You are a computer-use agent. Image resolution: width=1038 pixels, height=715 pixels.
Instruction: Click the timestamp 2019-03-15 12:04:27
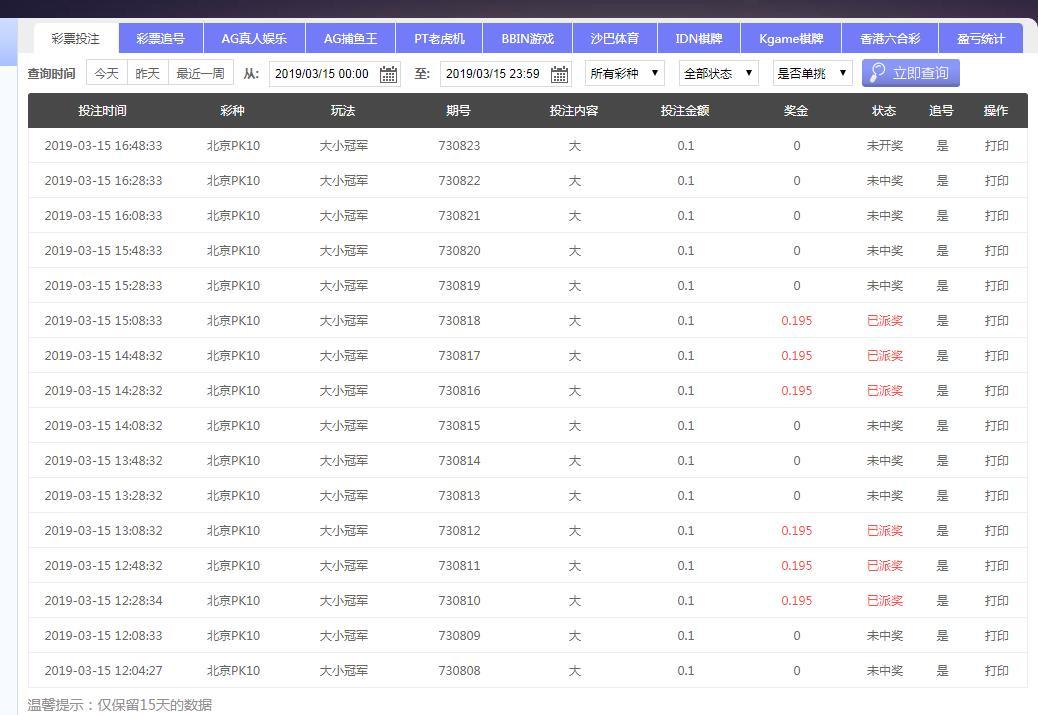[103, 671]
